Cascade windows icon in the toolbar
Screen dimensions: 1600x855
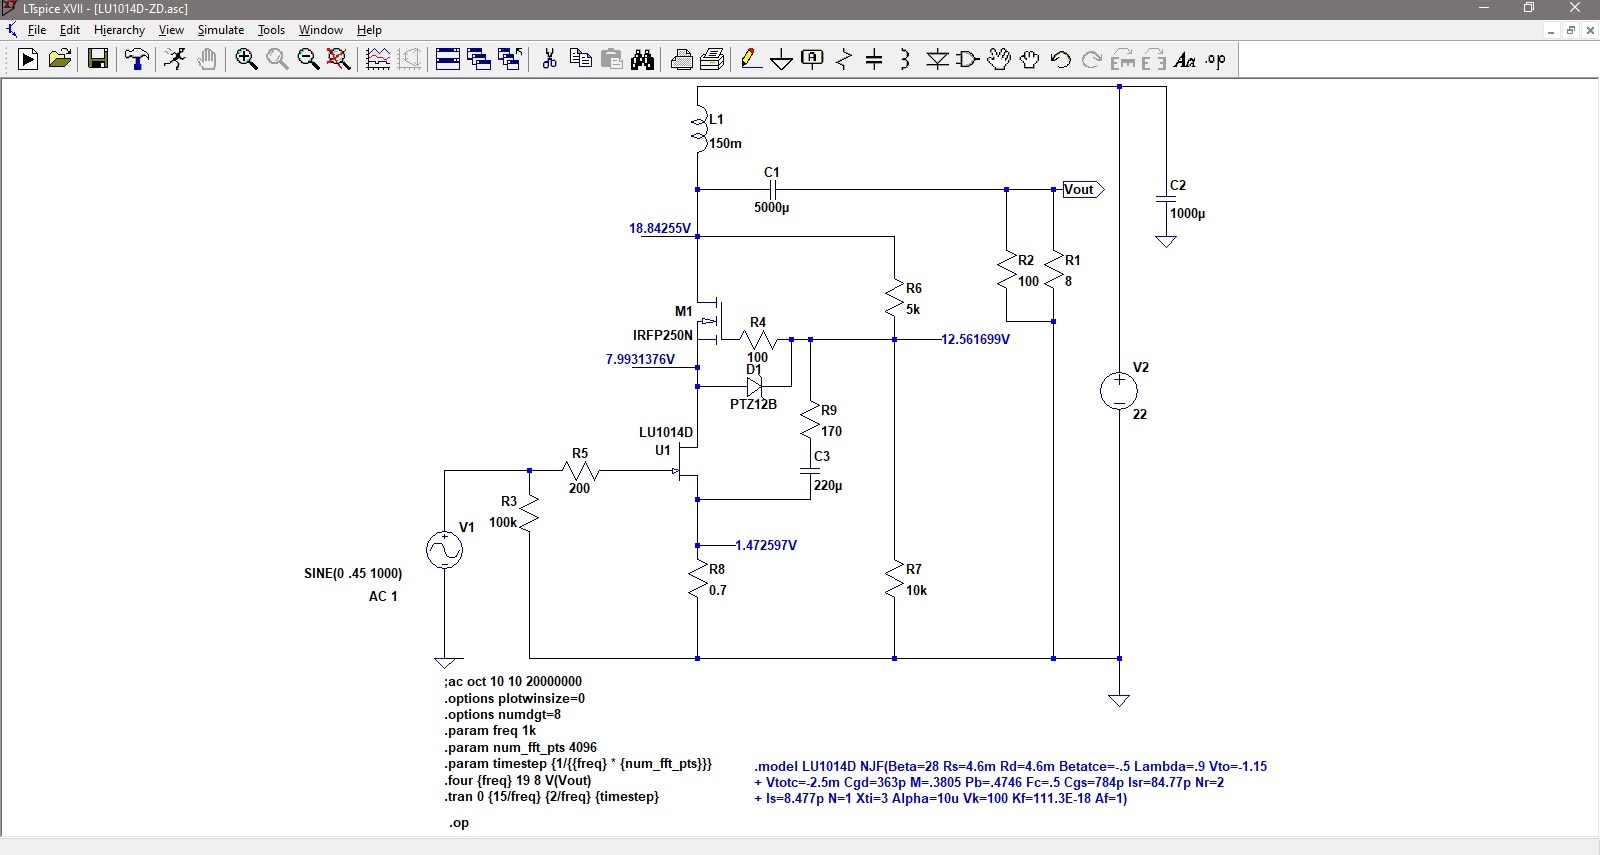pos(479,60)
